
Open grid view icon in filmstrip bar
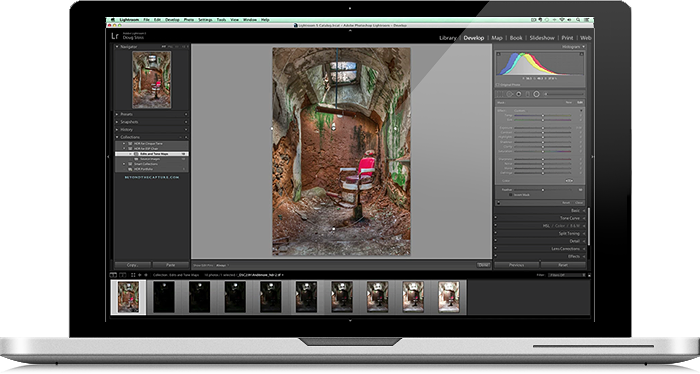pos(133,275)
